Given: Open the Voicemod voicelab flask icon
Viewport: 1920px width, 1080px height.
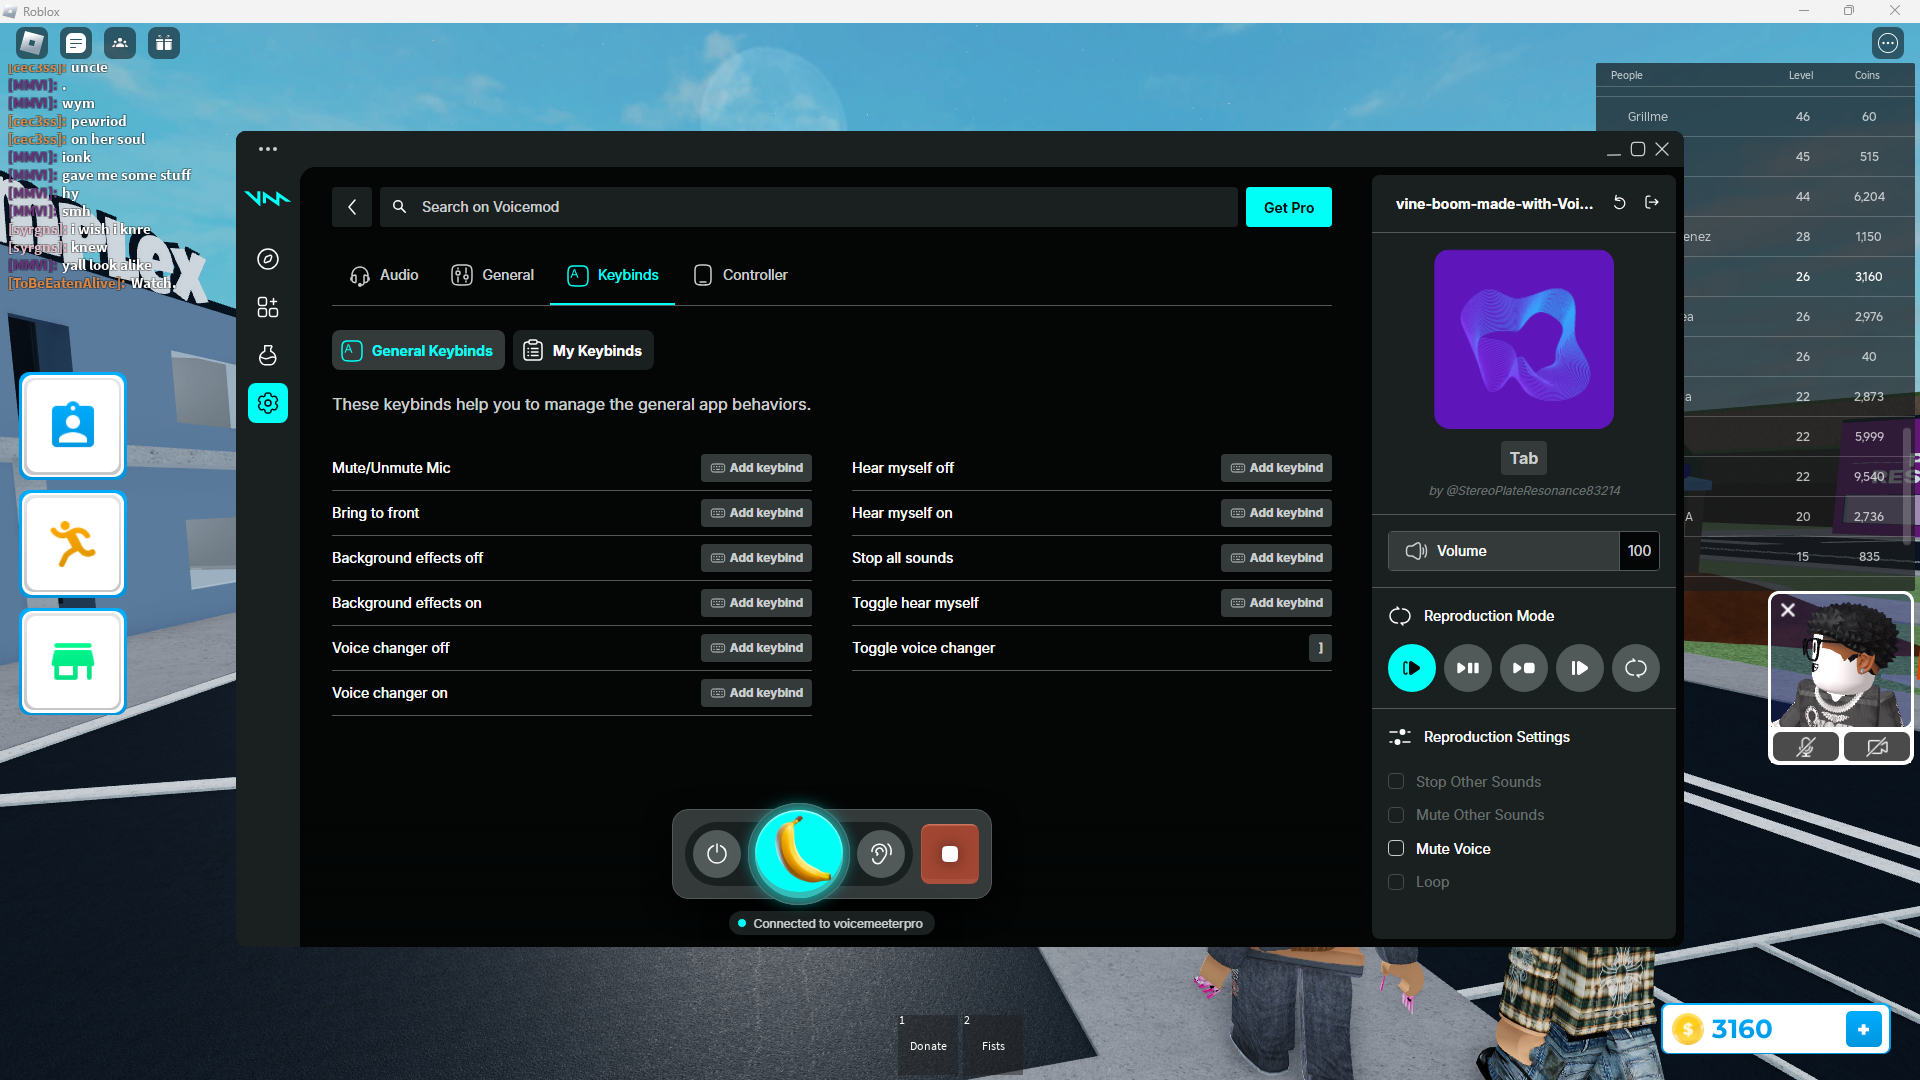Looking at the screenshot, I should [x=268, y=355].
